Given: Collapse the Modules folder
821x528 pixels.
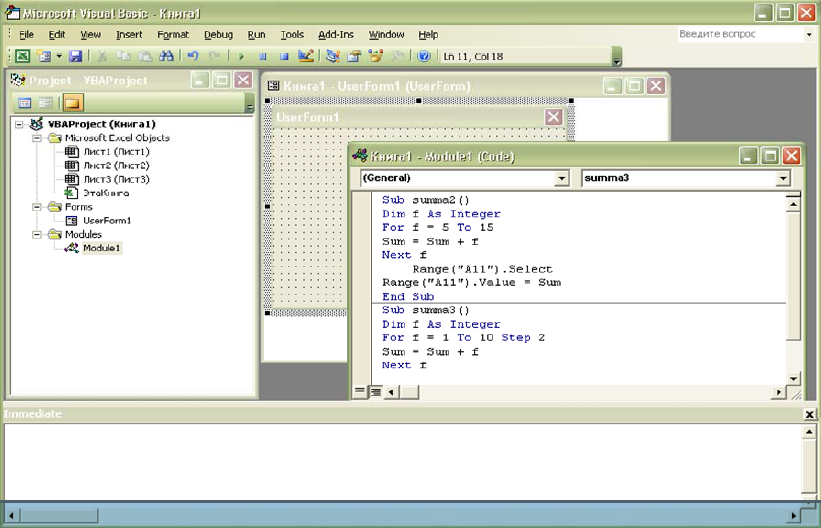Looking at the screenshot, I should point(37,235).
